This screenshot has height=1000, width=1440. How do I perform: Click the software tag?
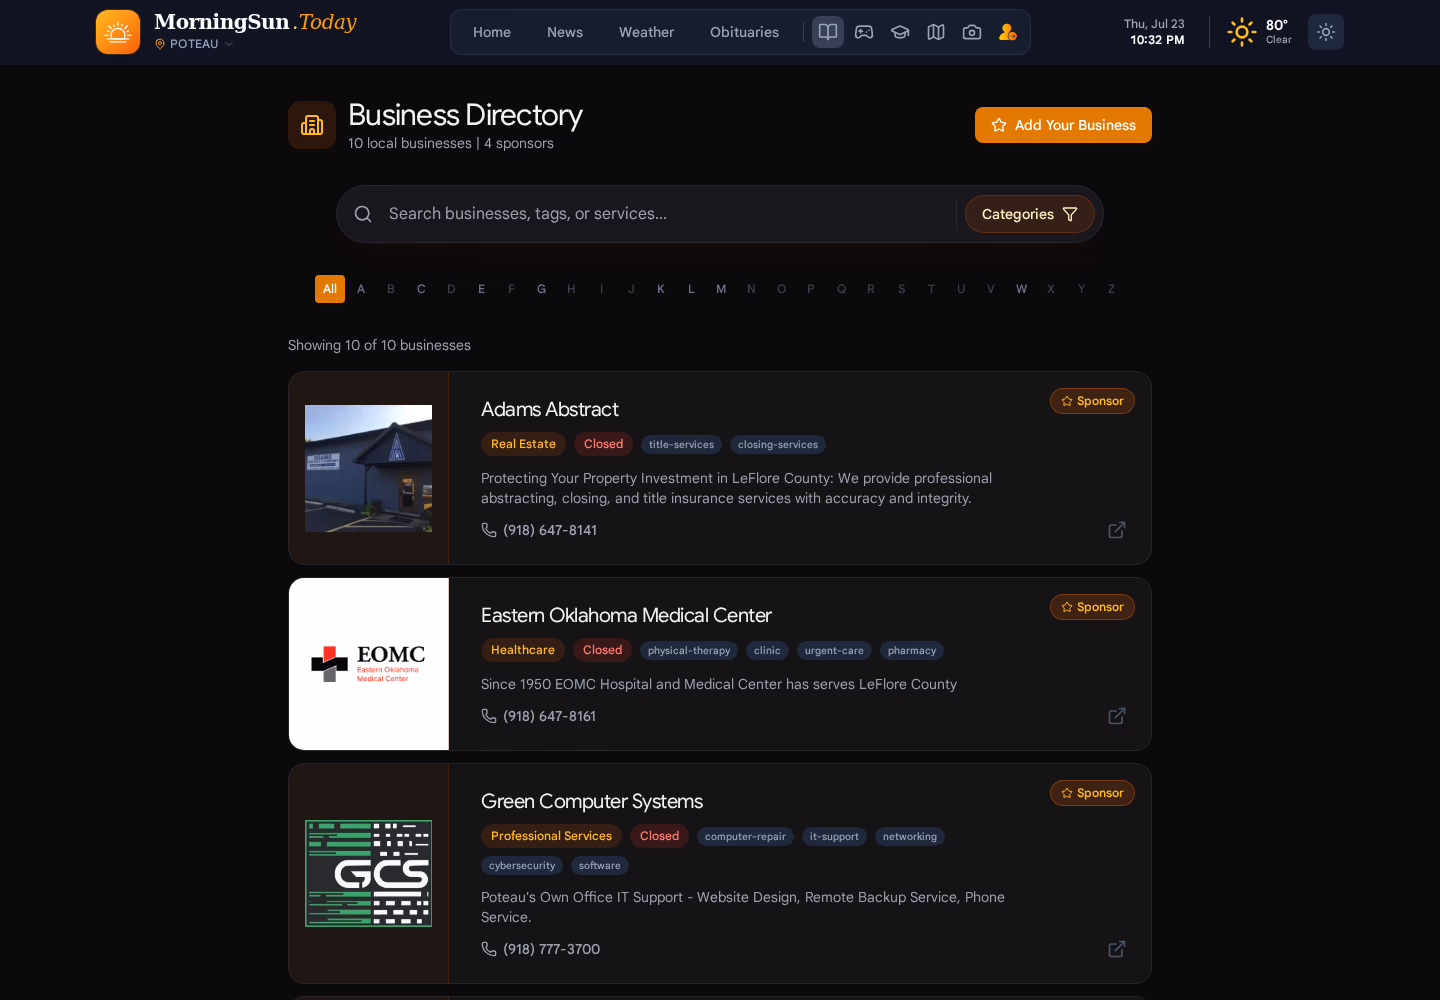[600, 866]
